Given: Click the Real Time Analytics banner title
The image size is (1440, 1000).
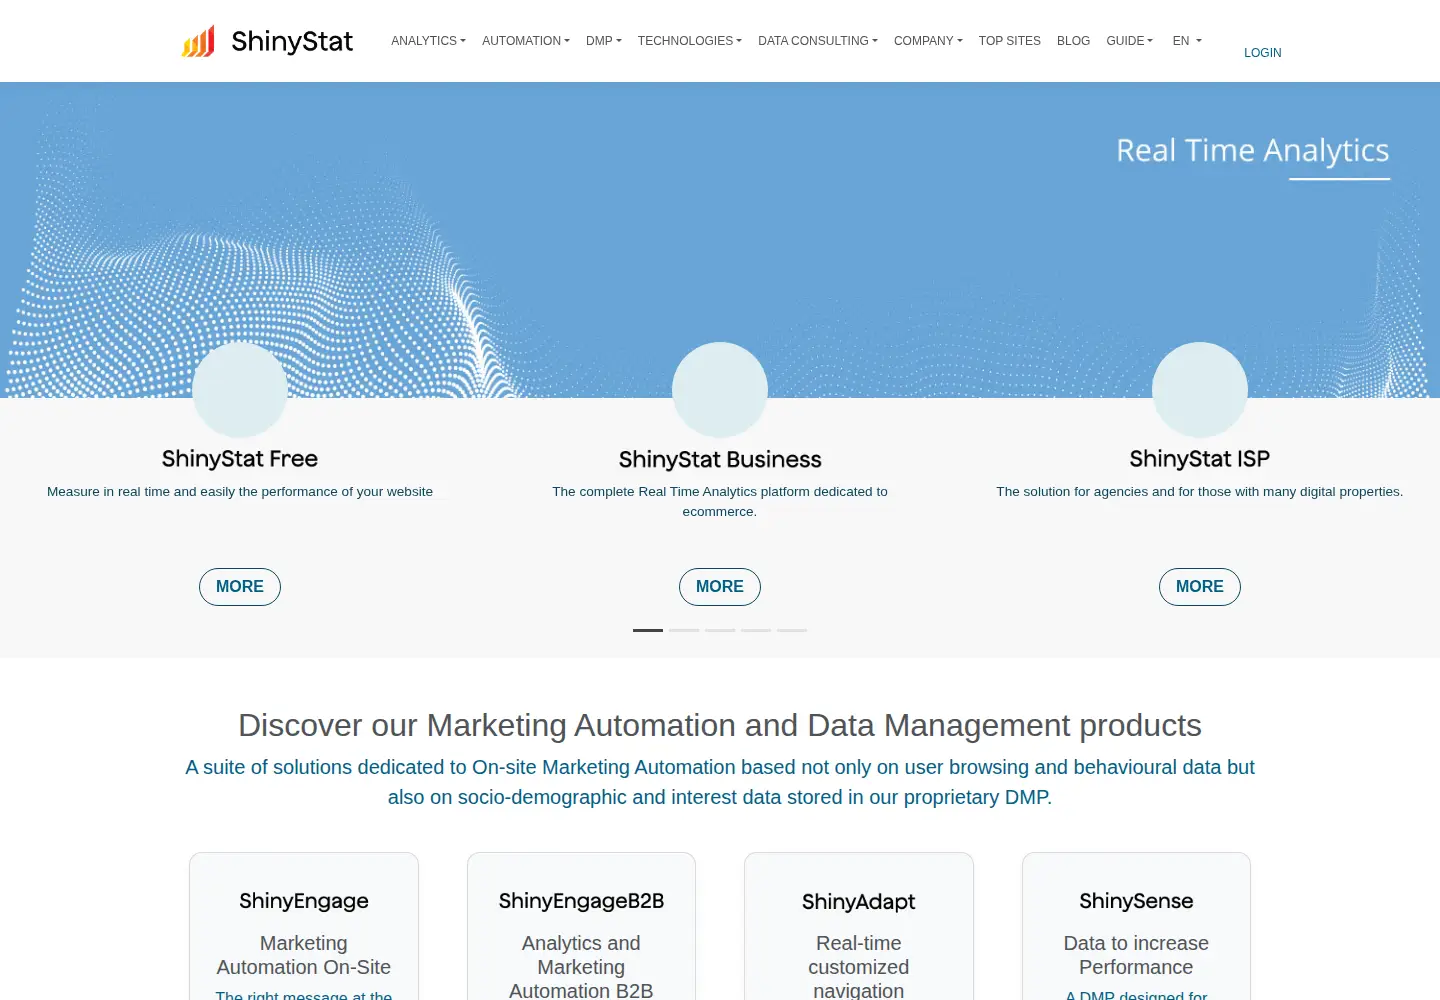Looking at the screenshot, I should 1252,150.
